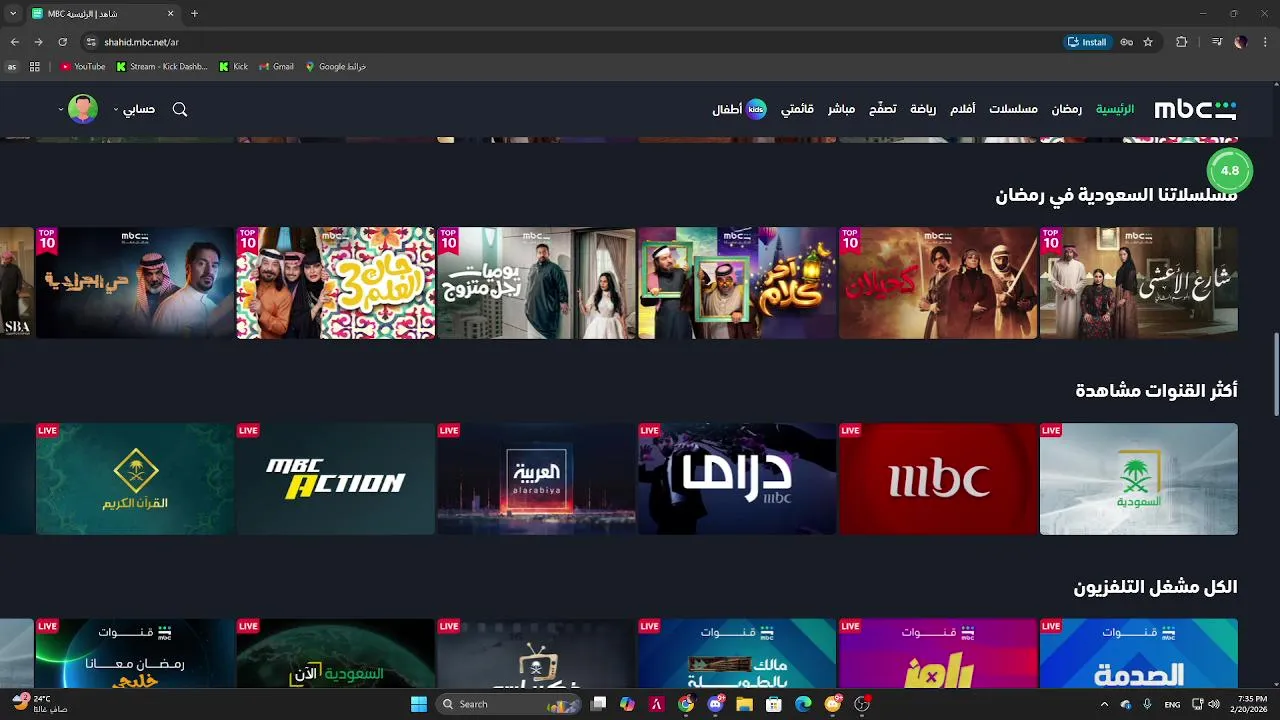The image size is (1280, 720).
Task: Open the مسلسلات series menu item
Action: click(1013, 109)
